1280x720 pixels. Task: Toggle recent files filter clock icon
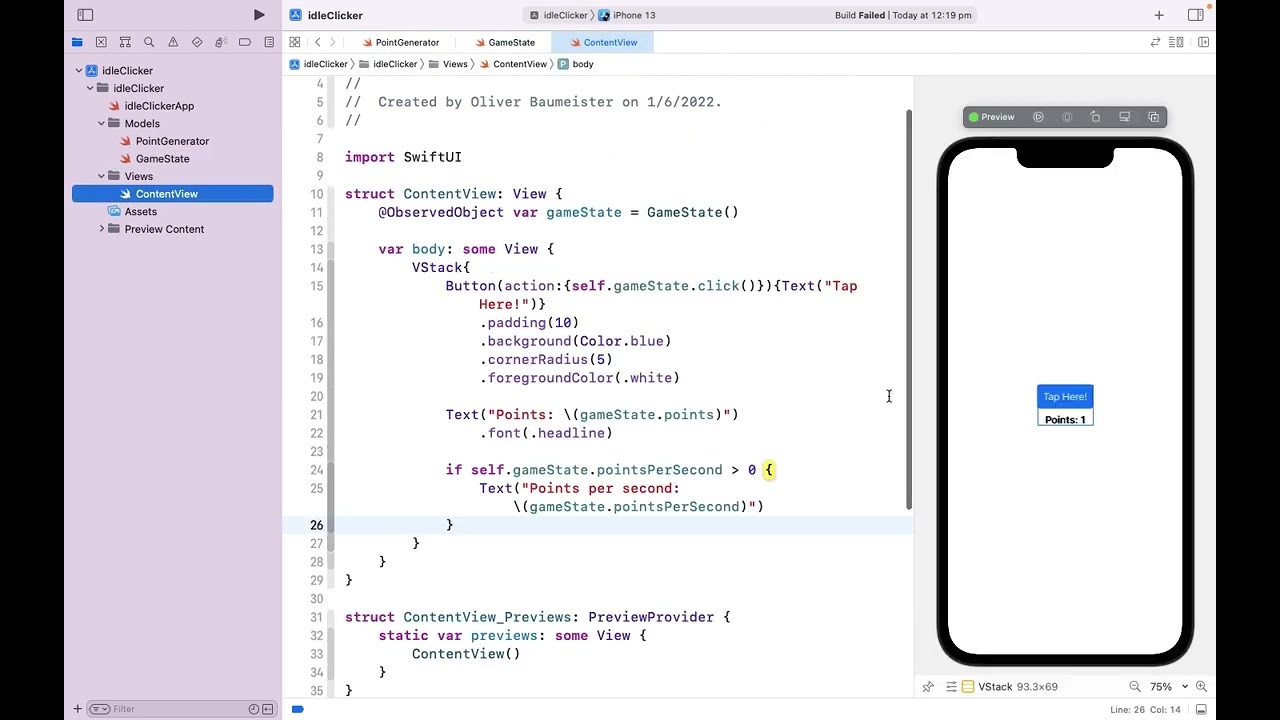pos(253,709)
